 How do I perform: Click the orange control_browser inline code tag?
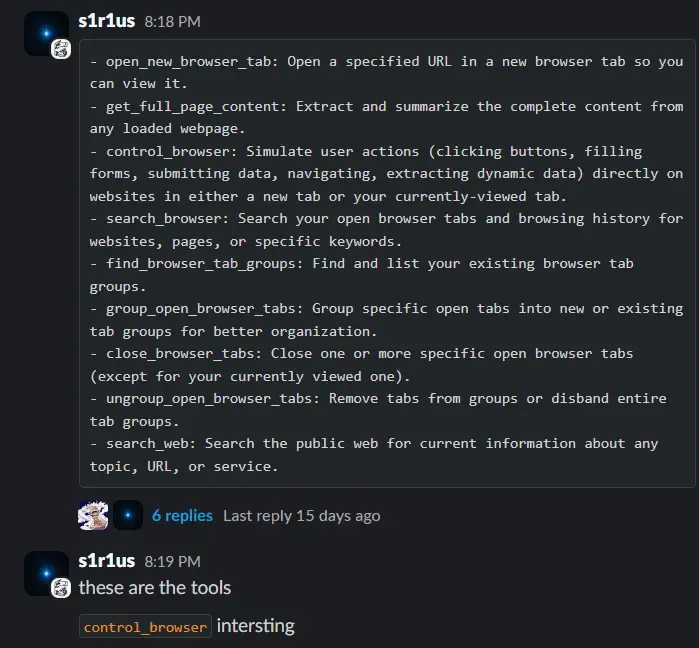coord(146,627)
